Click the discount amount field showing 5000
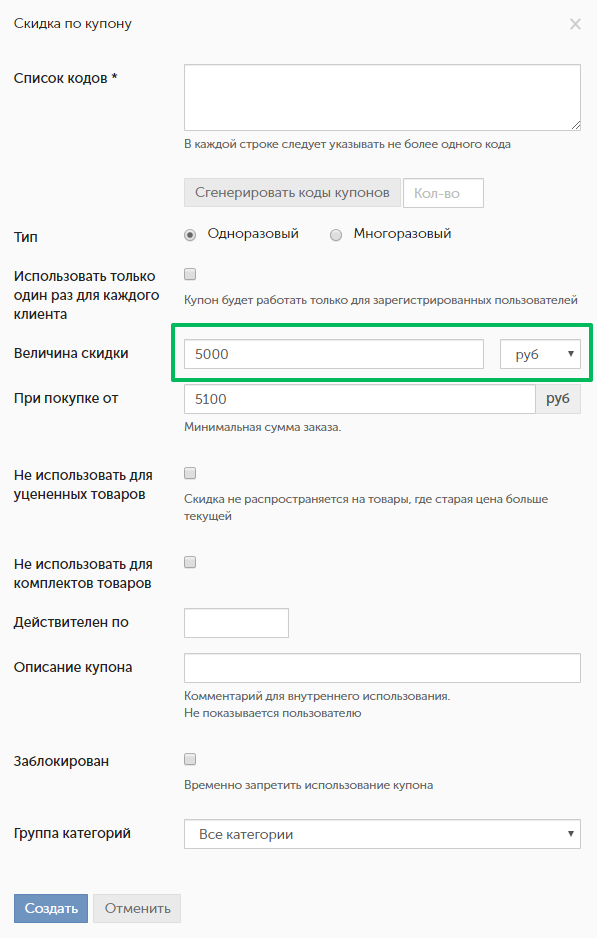 click(x=334, y=354)
